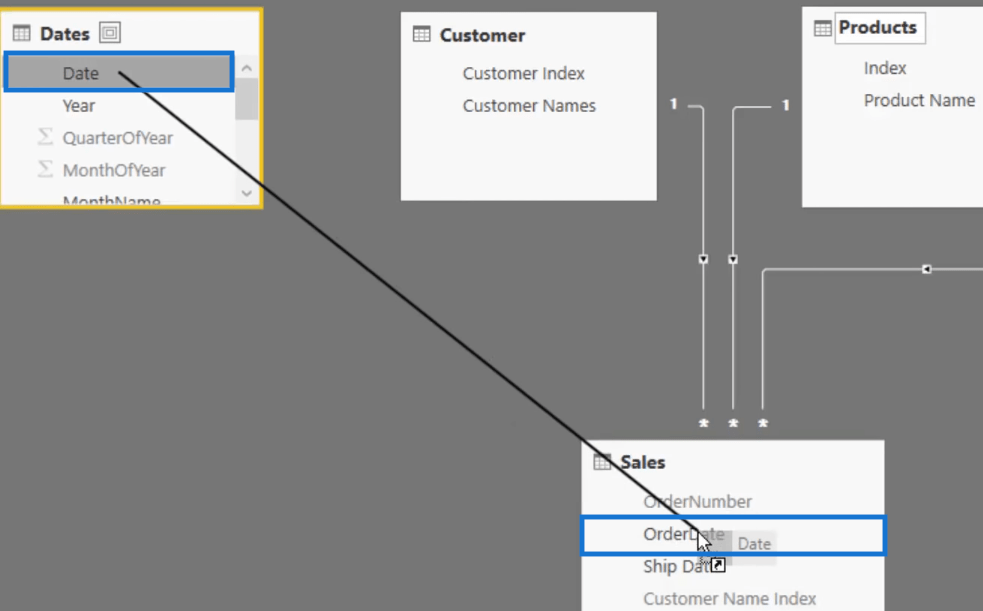
Task: Click the Products table title
Action: click(878, 28)
